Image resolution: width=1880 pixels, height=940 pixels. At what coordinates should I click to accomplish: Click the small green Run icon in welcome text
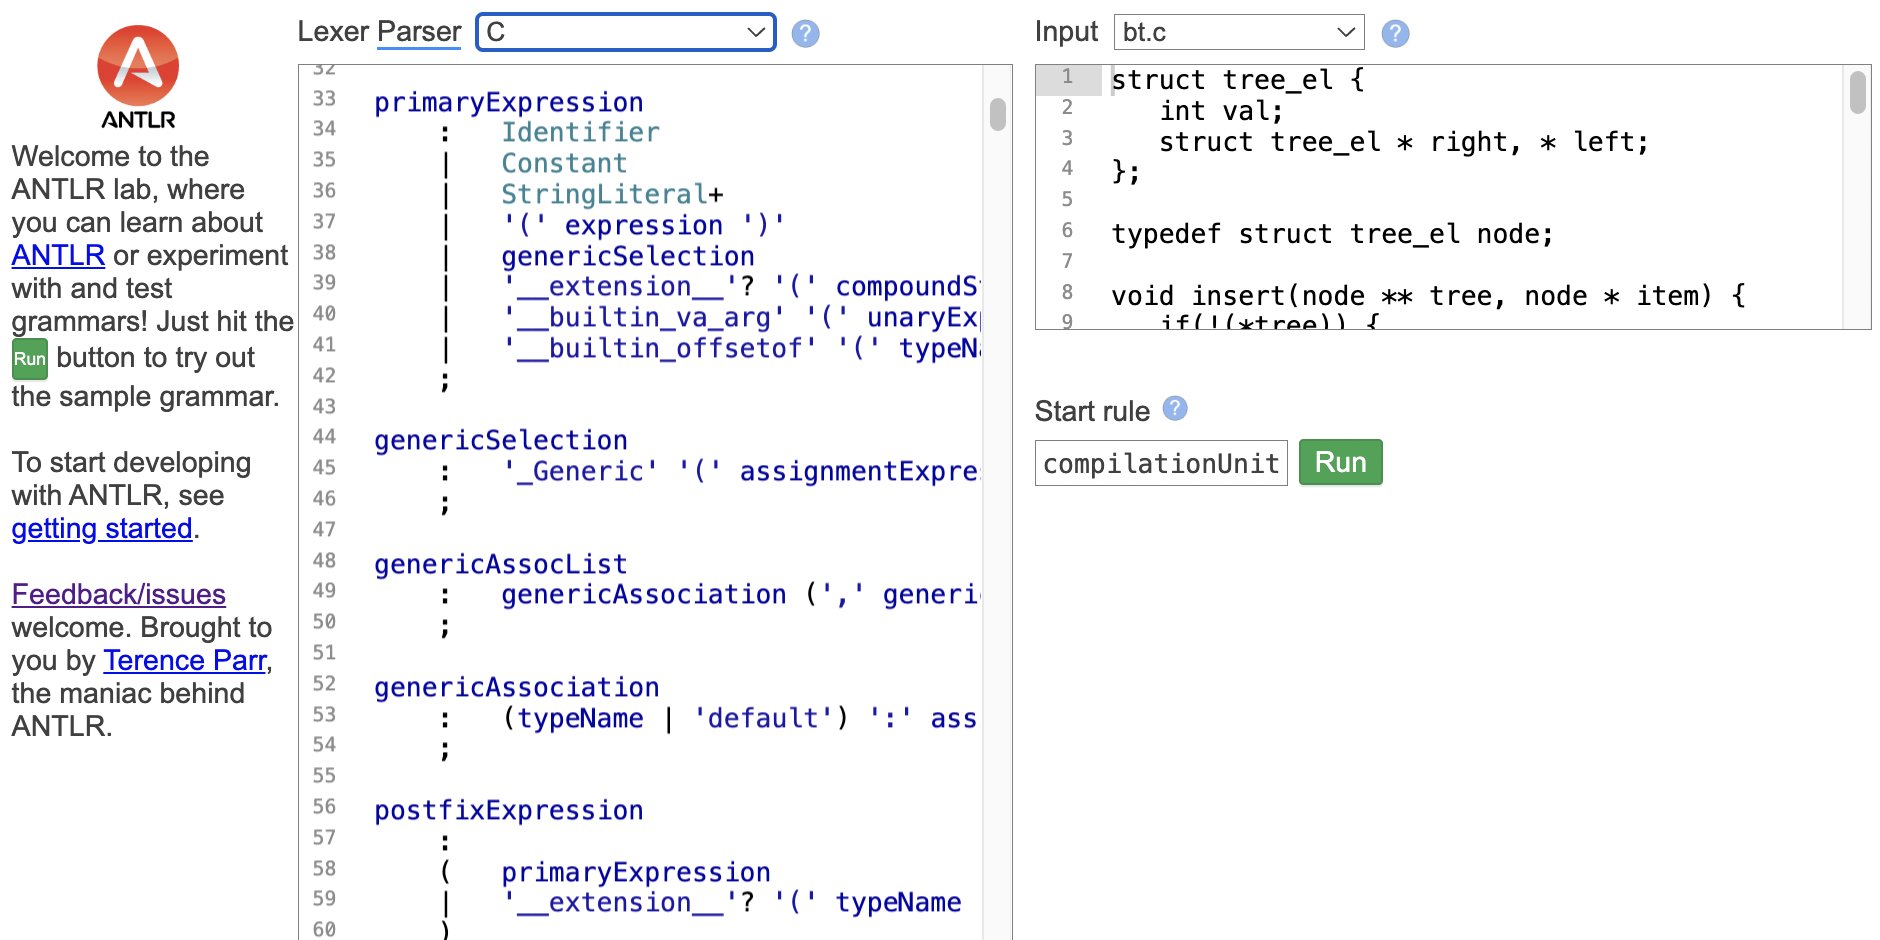pyautogui.click(x=29, y=358)
